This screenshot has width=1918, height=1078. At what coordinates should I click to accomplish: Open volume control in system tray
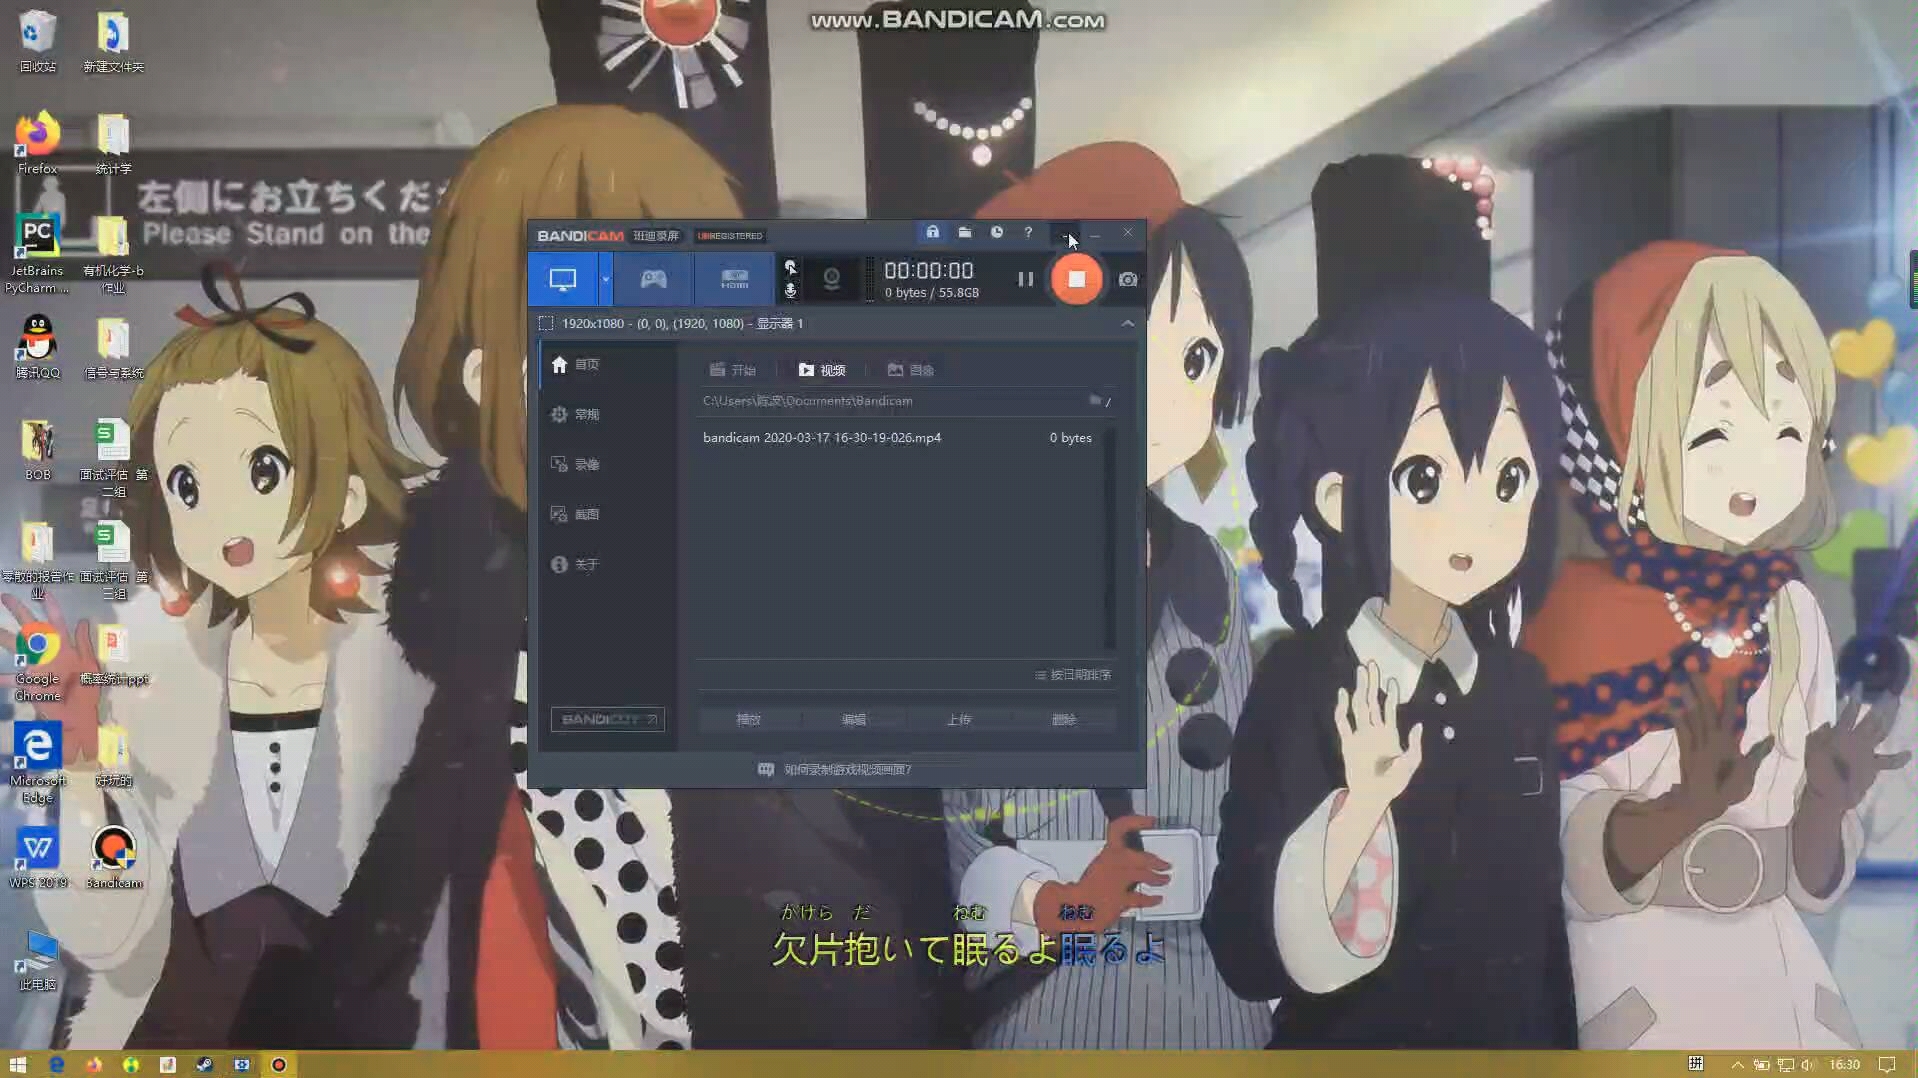(x=1810, y=1064)
